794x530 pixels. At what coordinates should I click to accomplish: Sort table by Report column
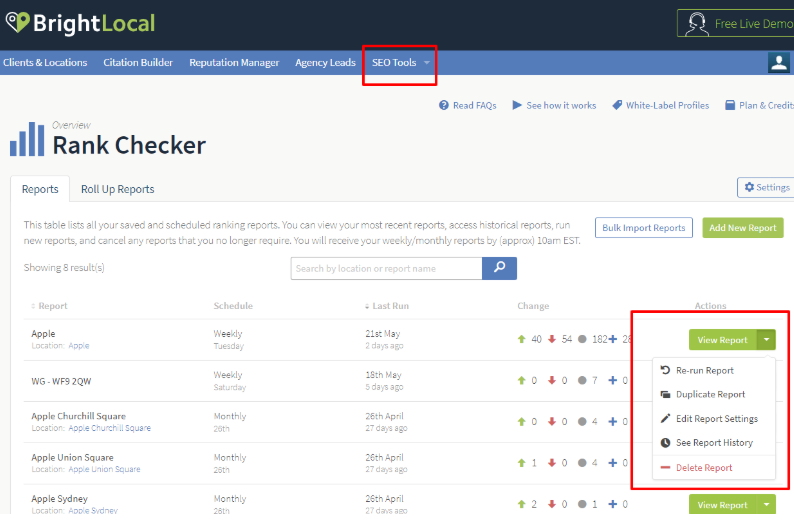point(49,306)
